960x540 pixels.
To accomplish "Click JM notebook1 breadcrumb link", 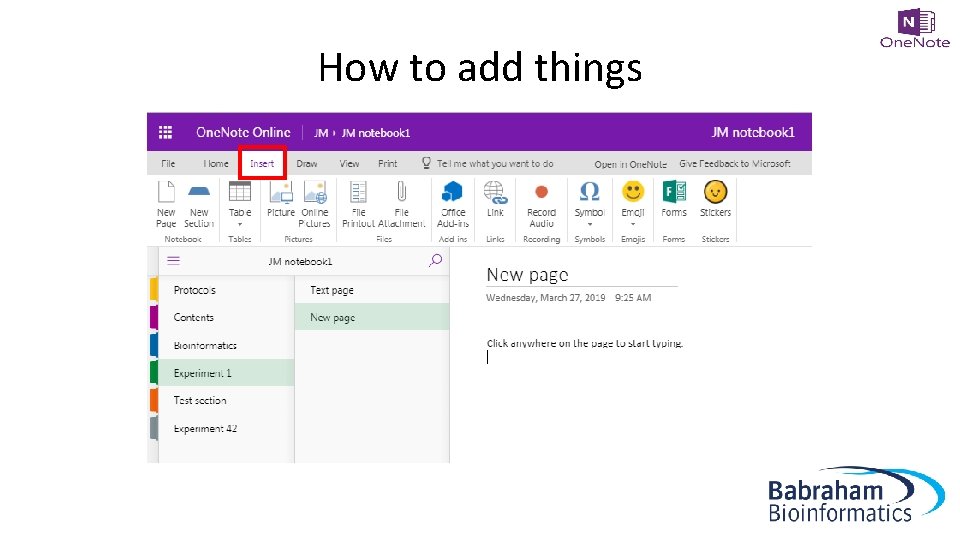I will point(375,133).
